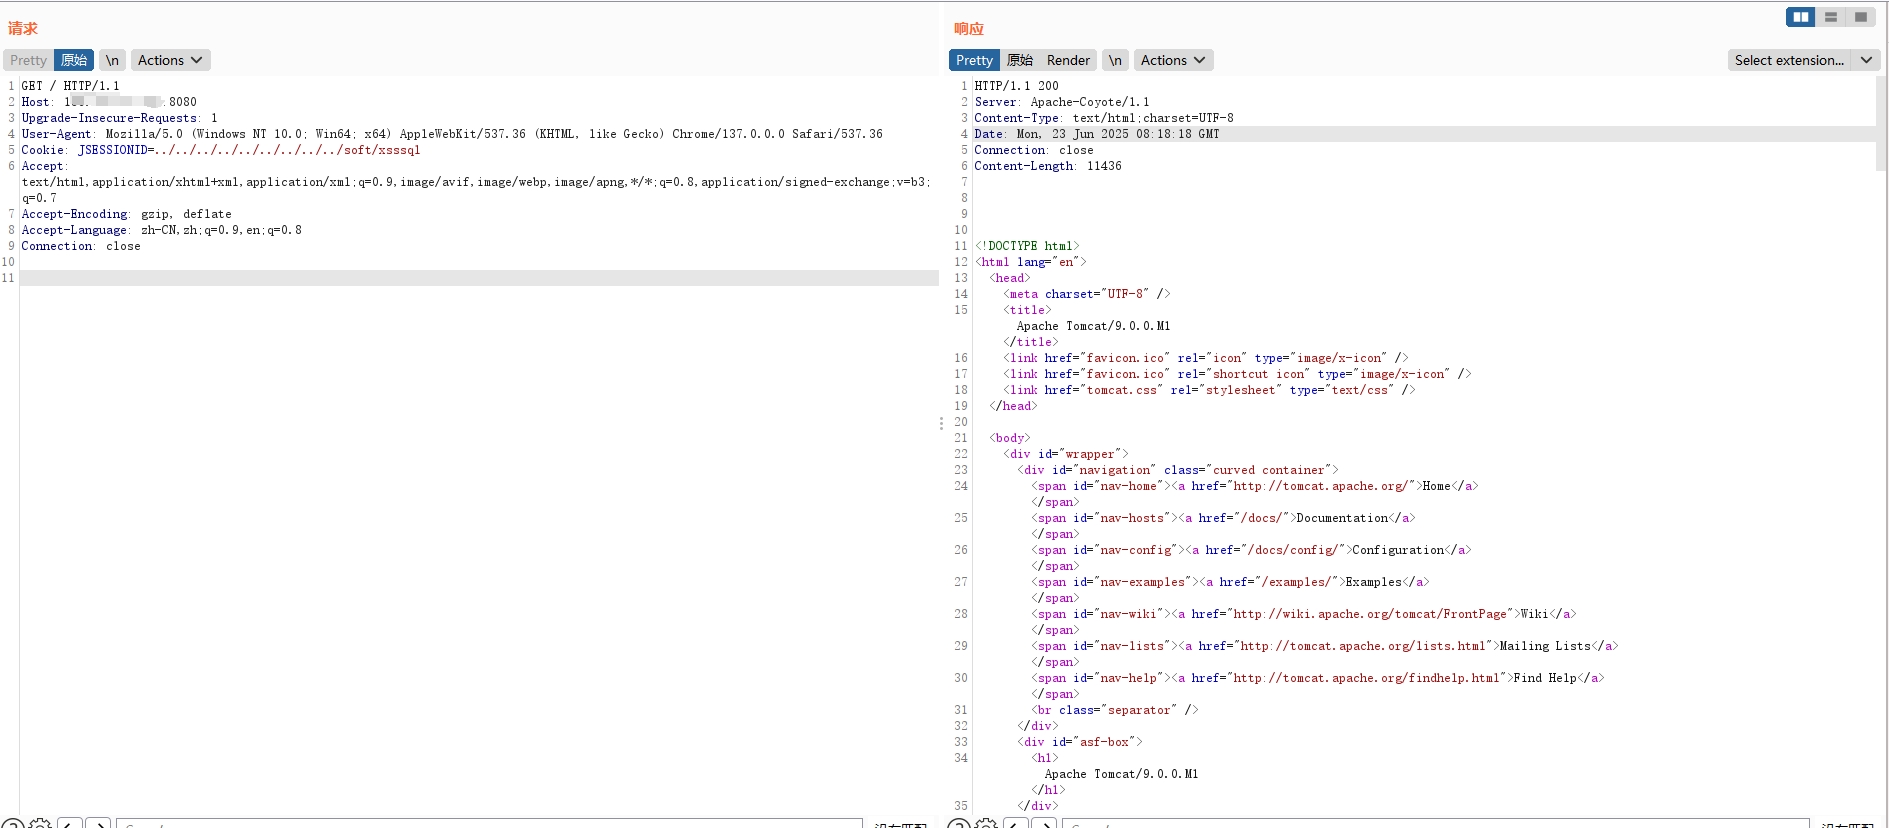The width and height of the screenshot is (1889, 828).
Task: Go to previous search match in request
Action: tap(70, 824)
